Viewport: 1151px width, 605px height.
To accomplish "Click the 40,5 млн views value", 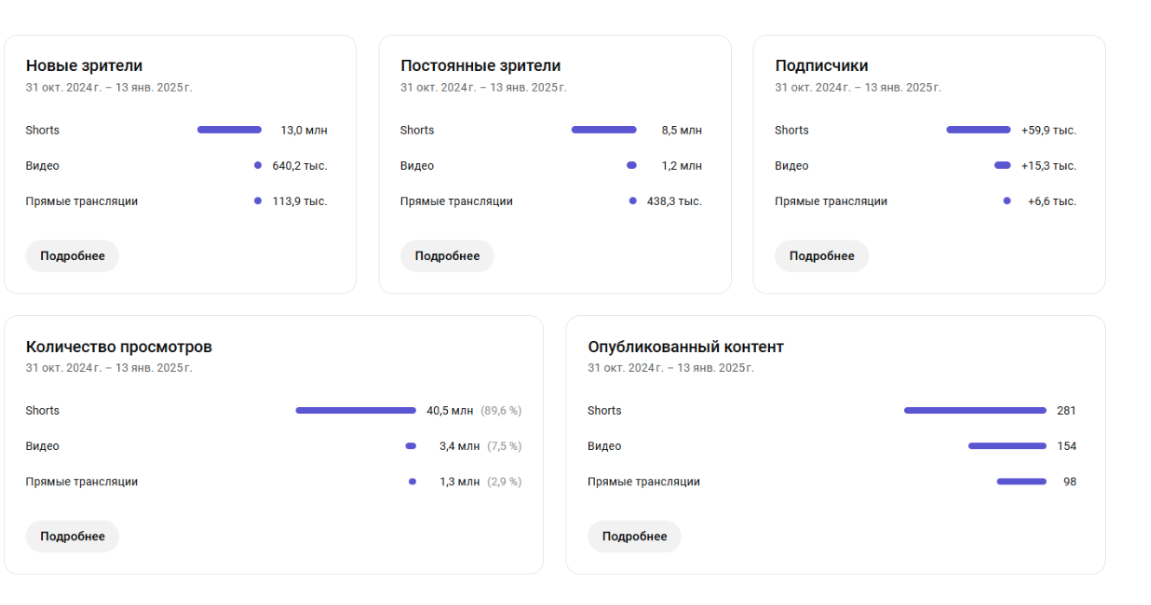I will [450, 410].
